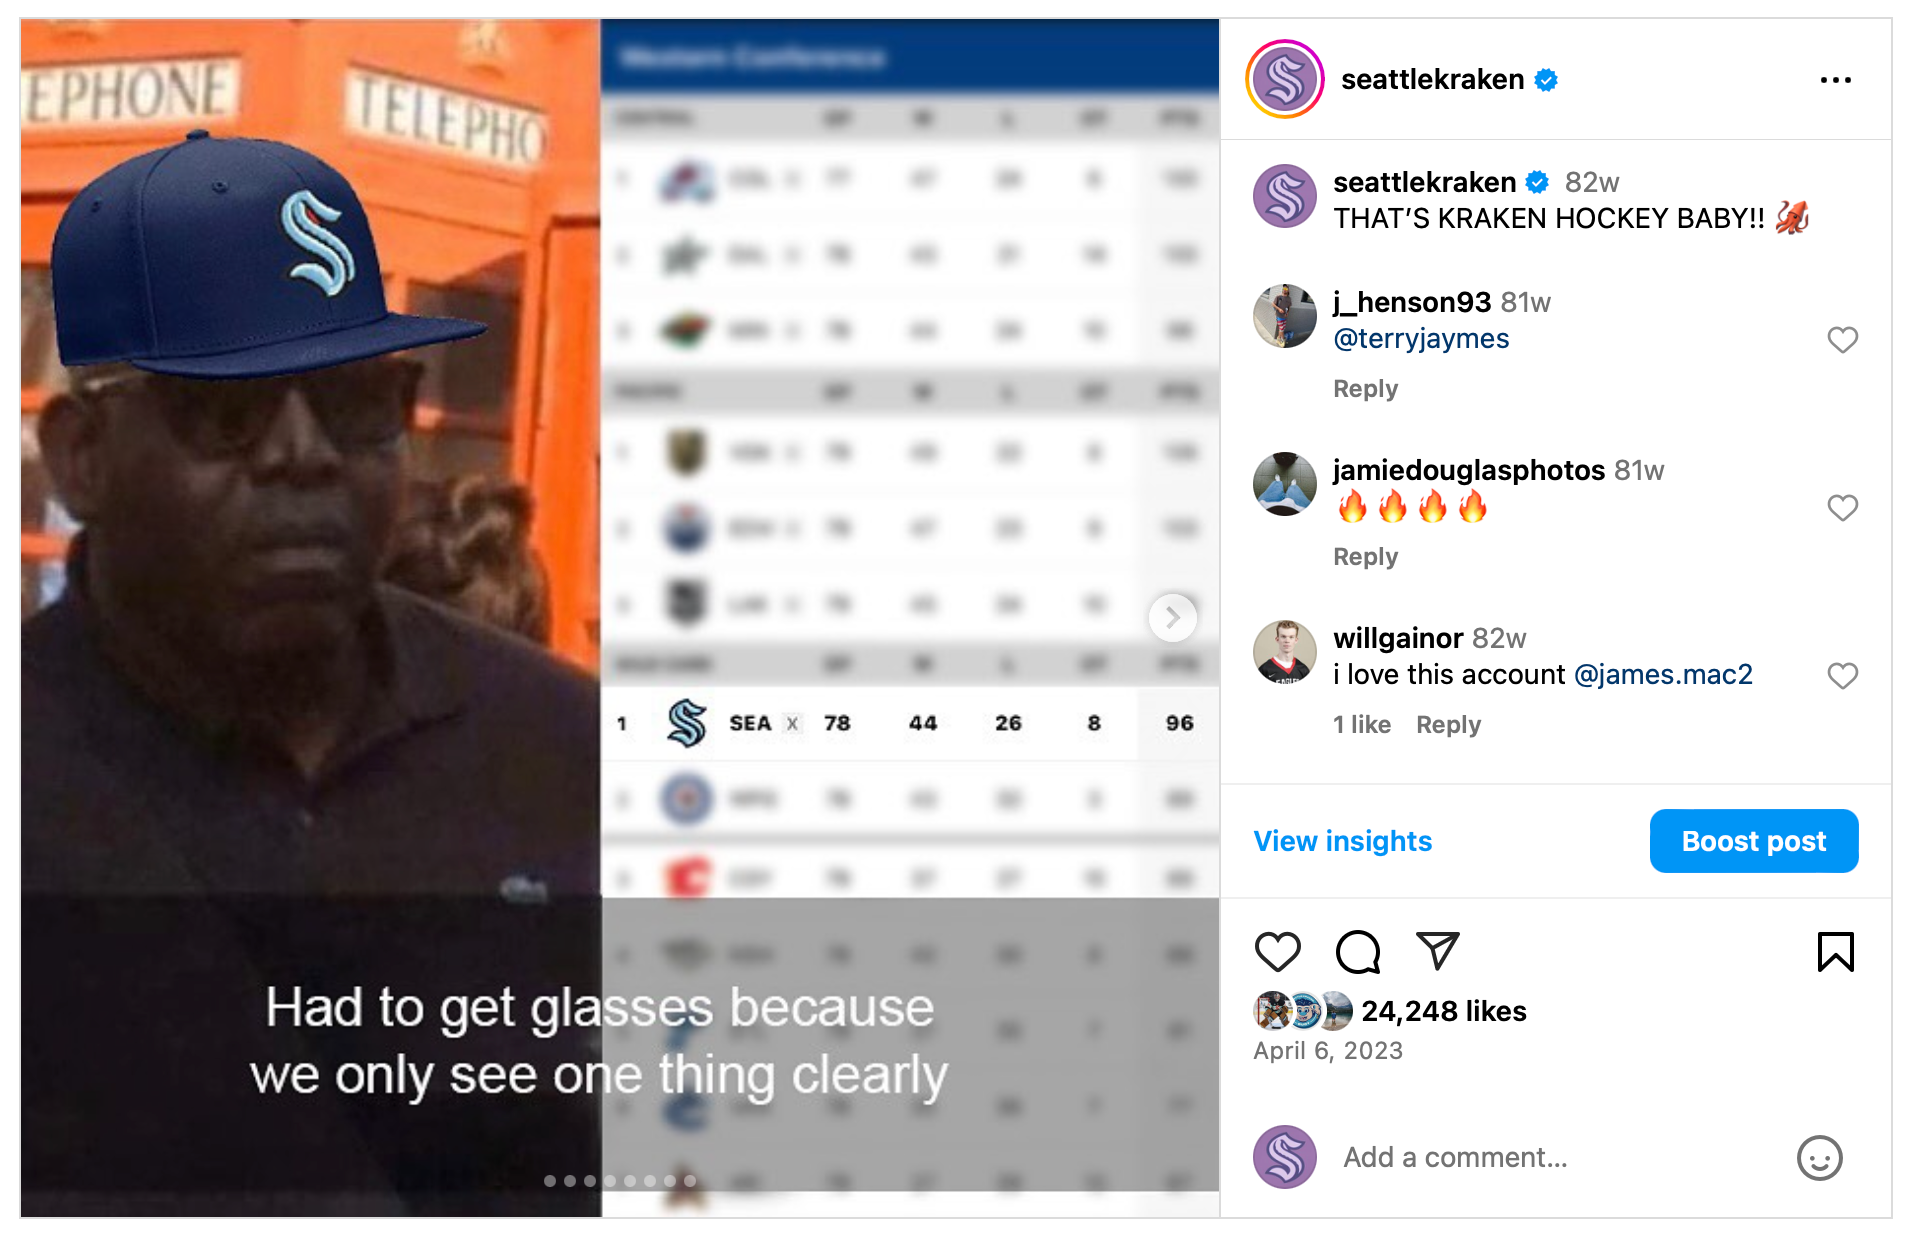
Task: Open willgainor's profile avatar
Action: pos(1285,652)
